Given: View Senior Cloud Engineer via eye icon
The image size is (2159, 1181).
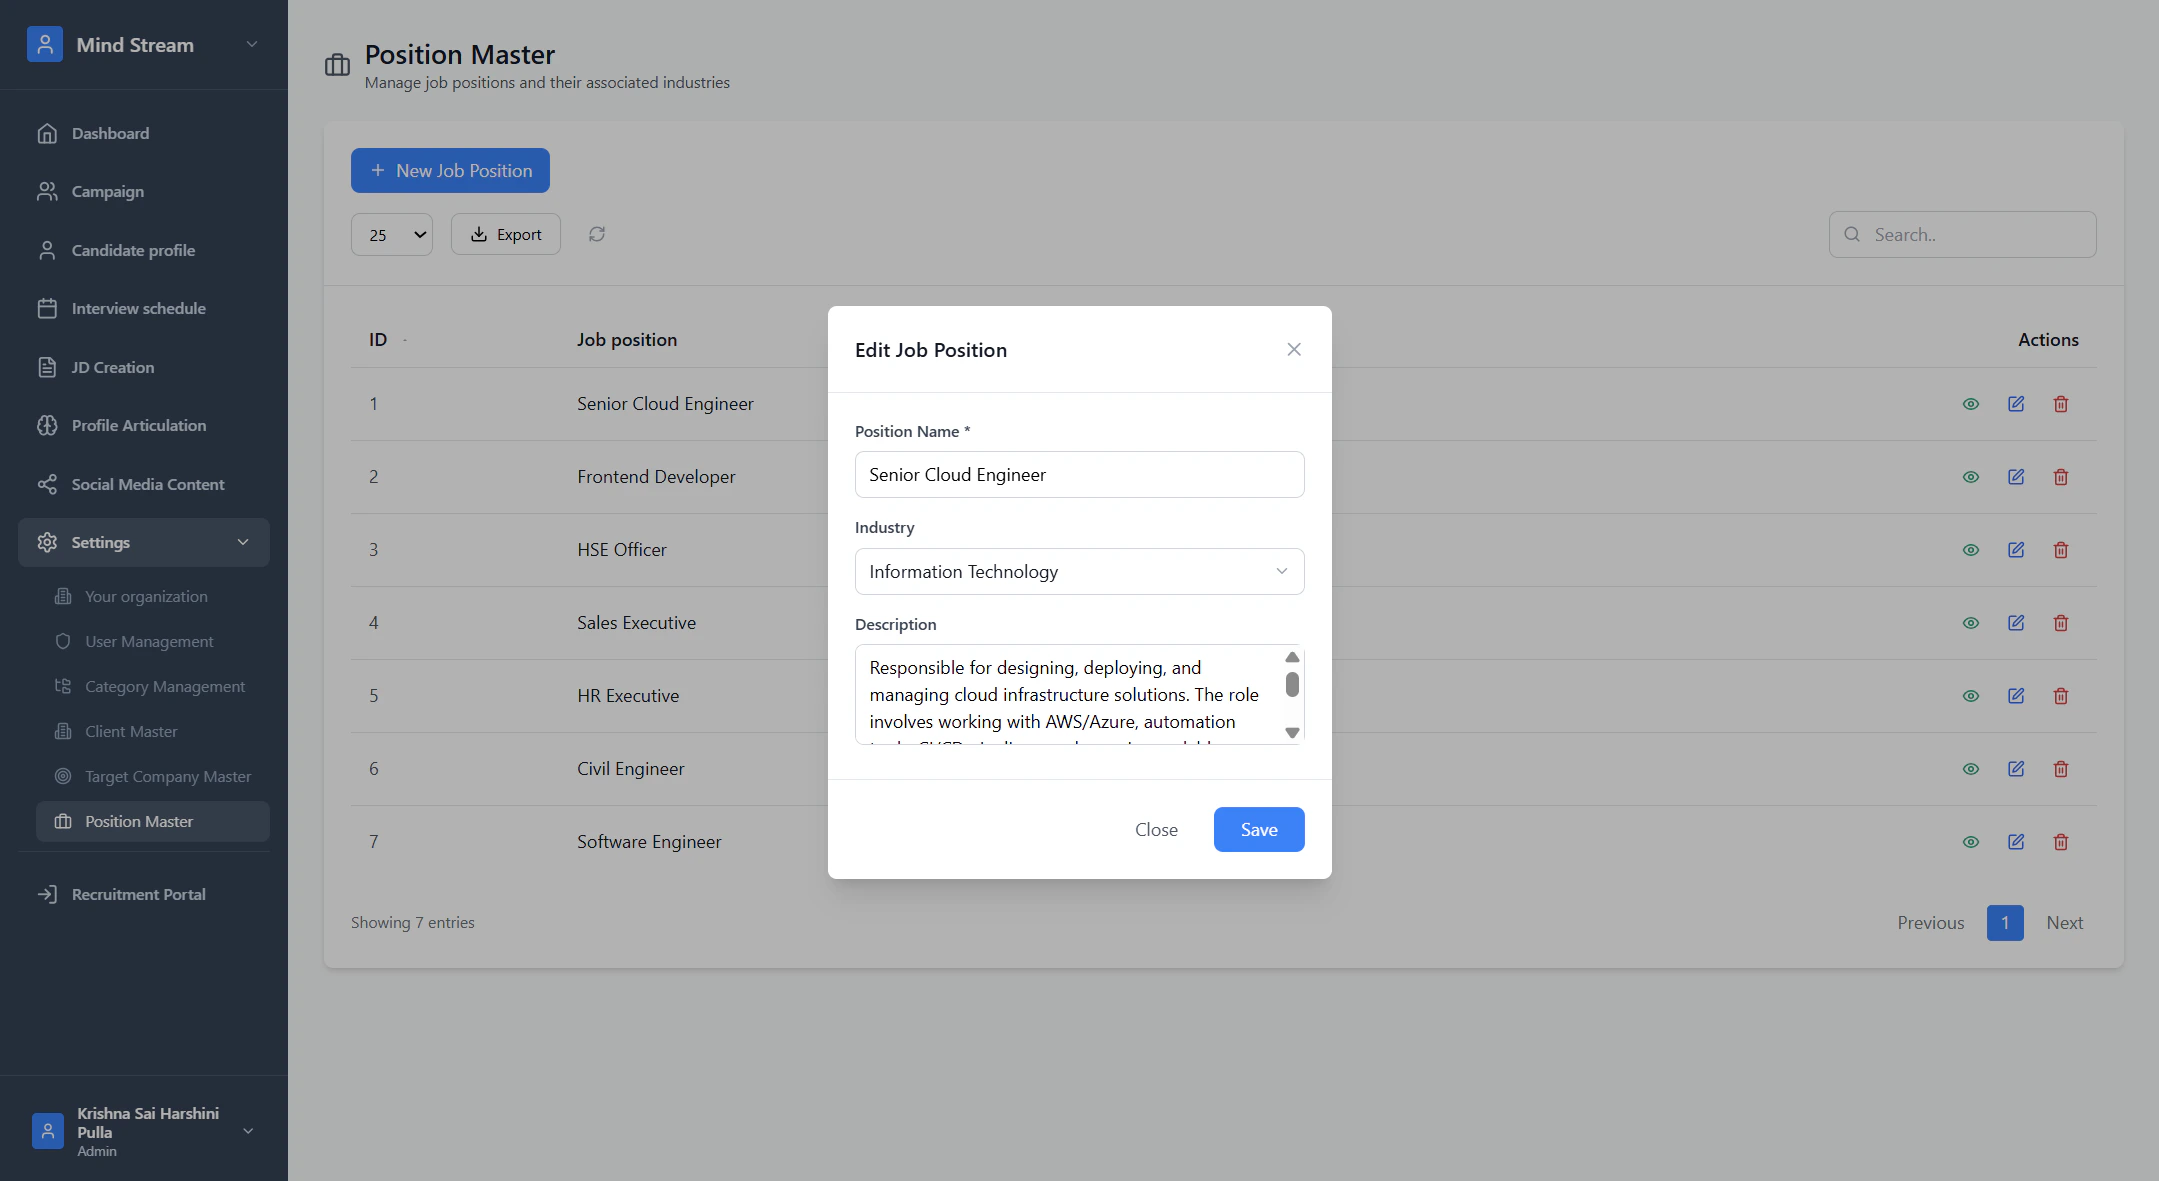Looking at the screenshot, I should pyautogui.click(x=1971, y=404).
